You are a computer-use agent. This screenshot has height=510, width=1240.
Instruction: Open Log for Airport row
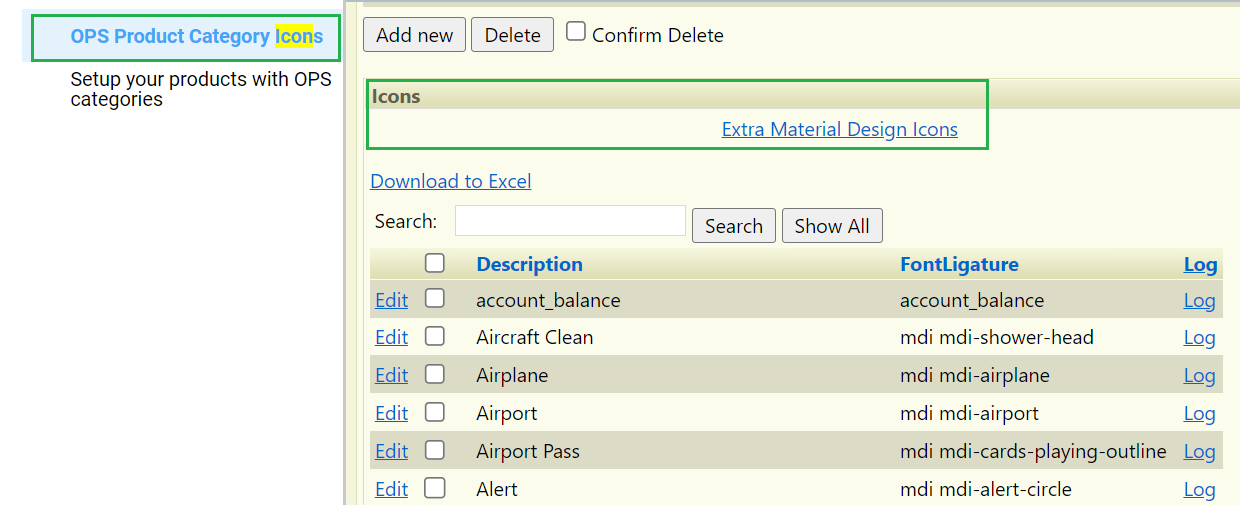(1199, 413)
